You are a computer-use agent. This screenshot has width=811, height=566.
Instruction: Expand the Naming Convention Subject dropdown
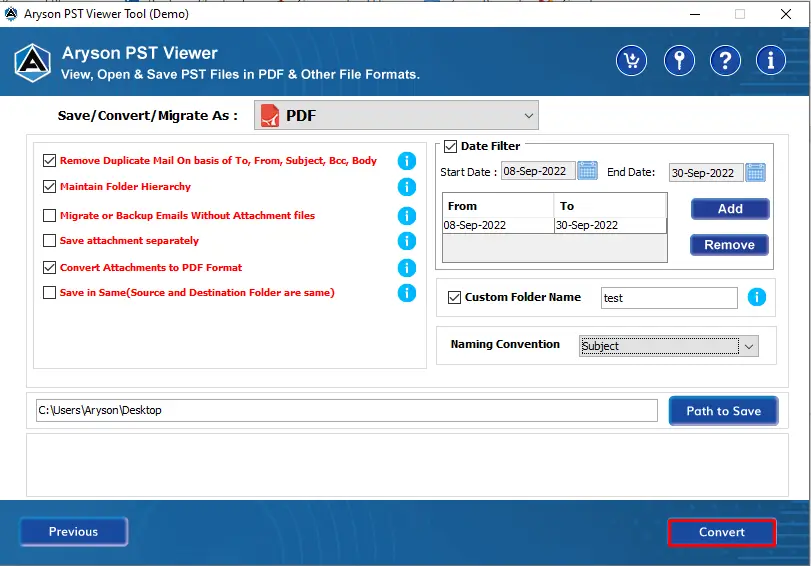[x=669, y=346]
